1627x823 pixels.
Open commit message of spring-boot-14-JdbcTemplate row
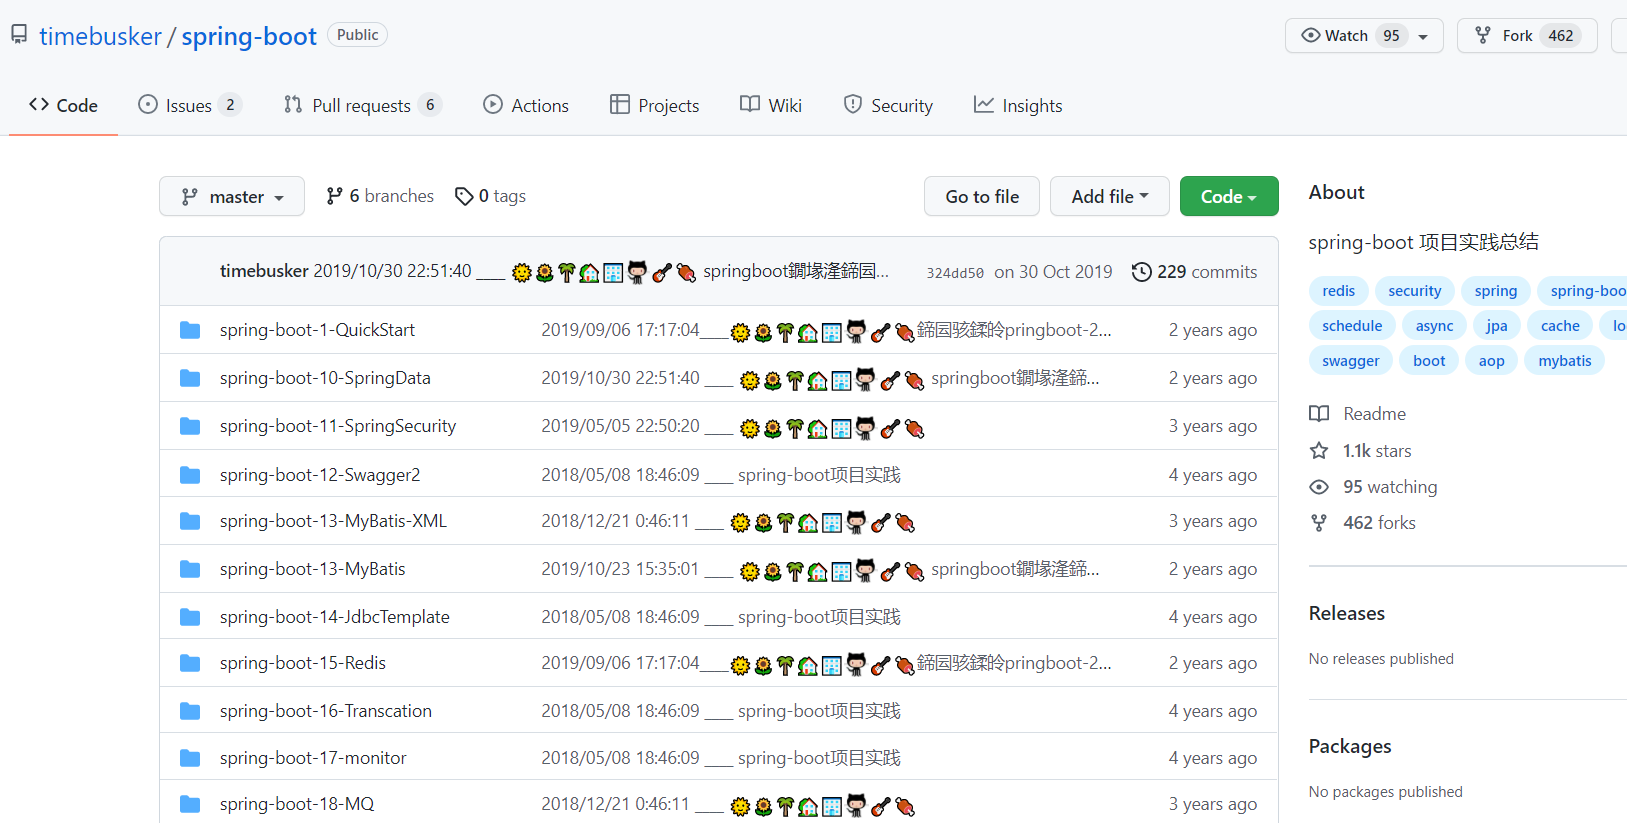click(721, 617)
